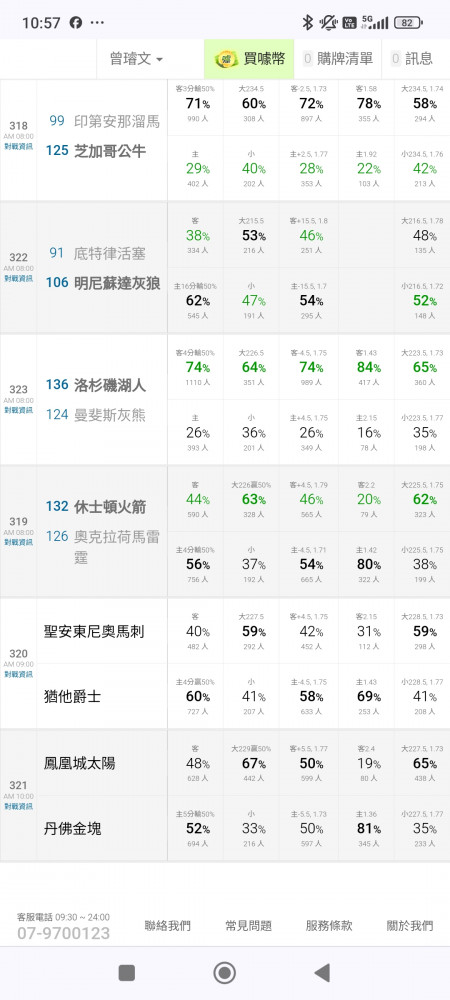
Task: Open 對戰資訊 link for game 318
Action: (x=18, y=146)
